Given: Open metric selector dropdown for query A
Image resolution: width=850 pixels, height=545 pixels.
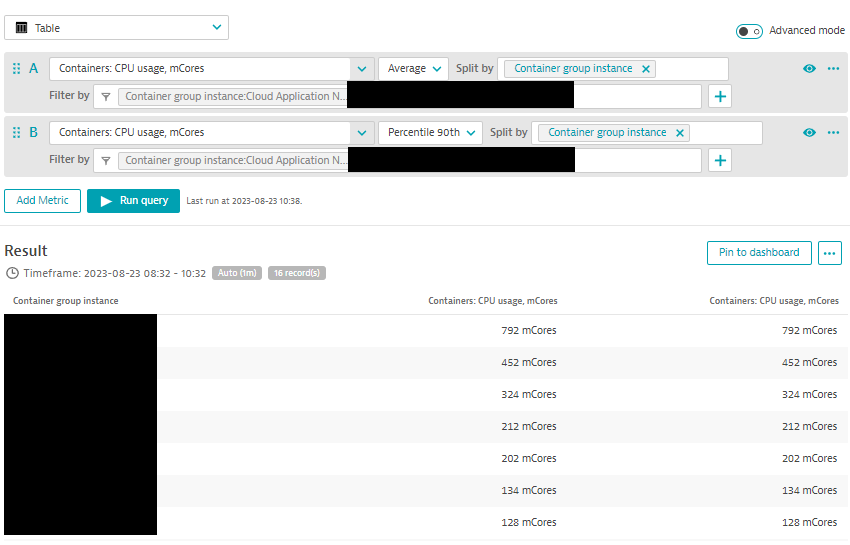Looking at the screenshot, I should point(361,69).
